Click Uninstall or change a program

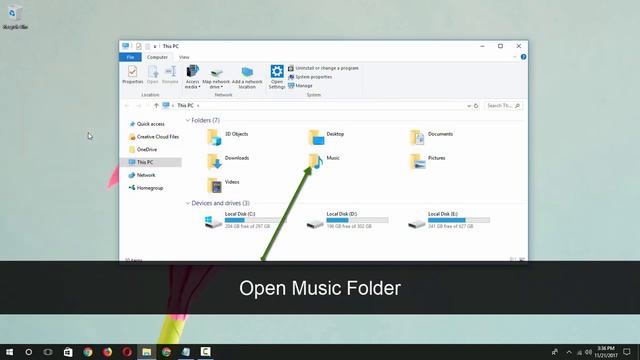(x=323, y=68)
